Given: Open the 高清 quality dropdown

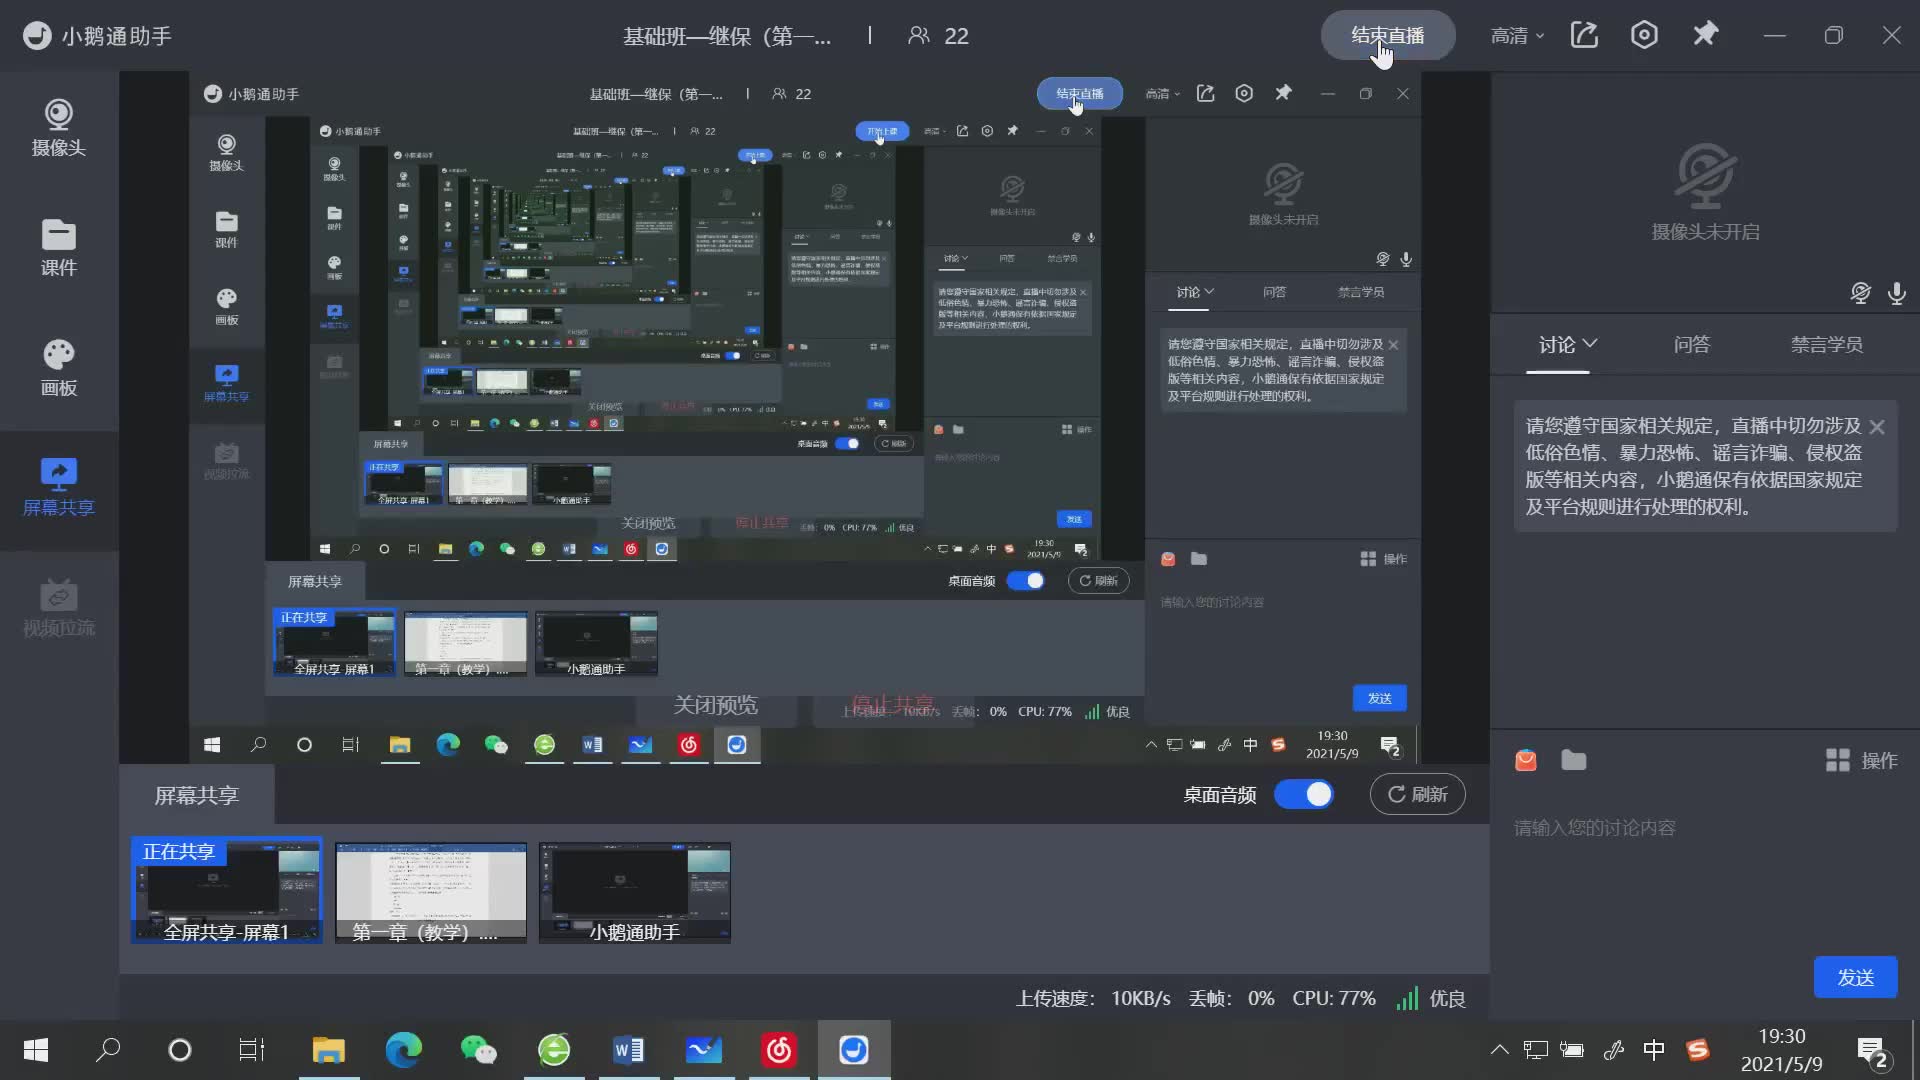Looking at the screenshot, I should coord(1517,36).
